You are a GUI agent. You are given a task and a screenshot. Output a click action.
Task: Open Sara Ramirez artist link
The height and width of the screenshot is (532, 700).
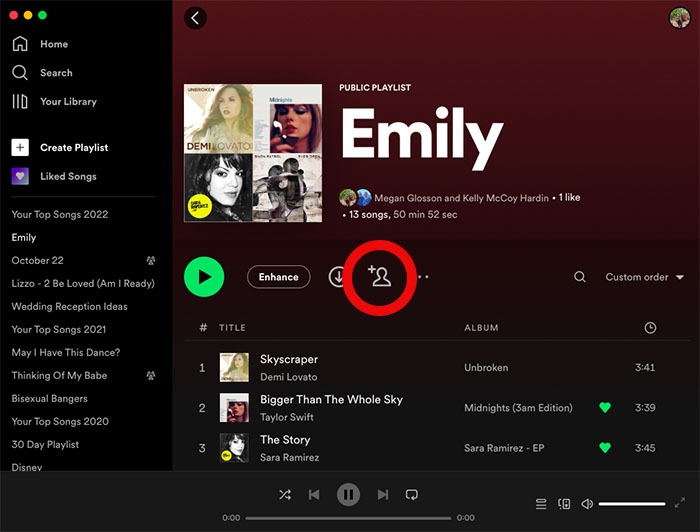289,457
